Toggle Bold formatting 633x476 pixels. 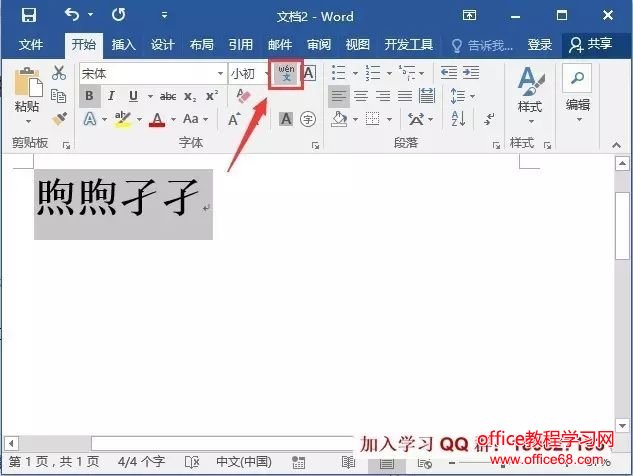(89, 96)
